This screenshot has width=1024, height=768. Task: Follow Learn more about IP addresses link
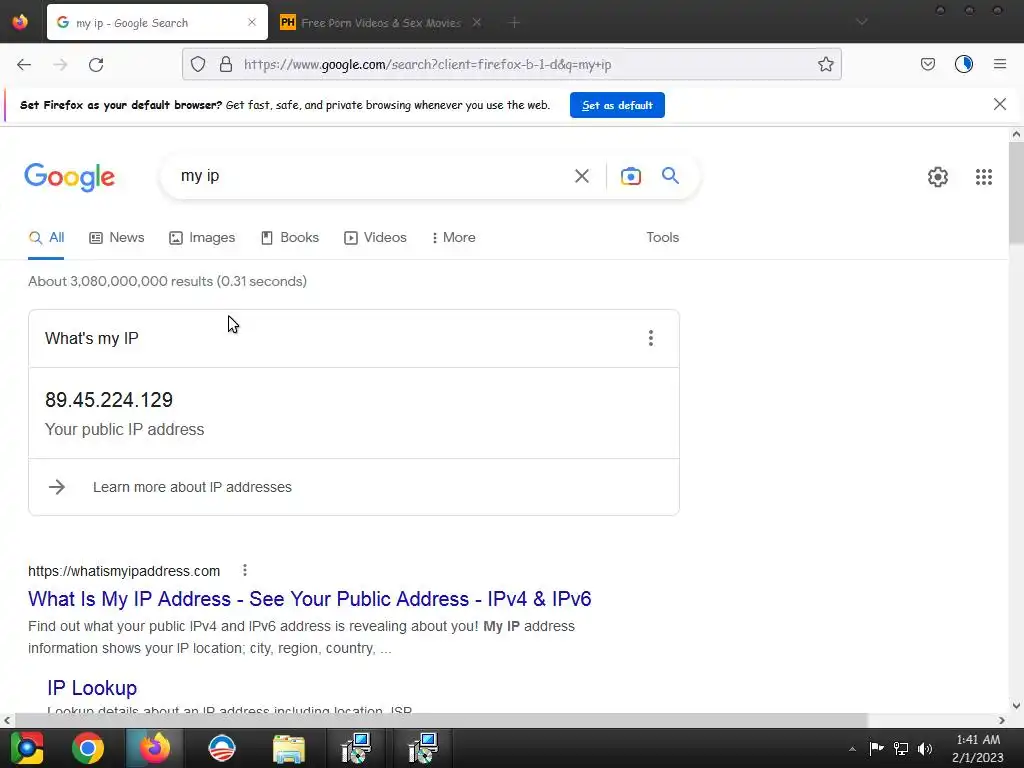pyautogui.click(x=192, y=487)
